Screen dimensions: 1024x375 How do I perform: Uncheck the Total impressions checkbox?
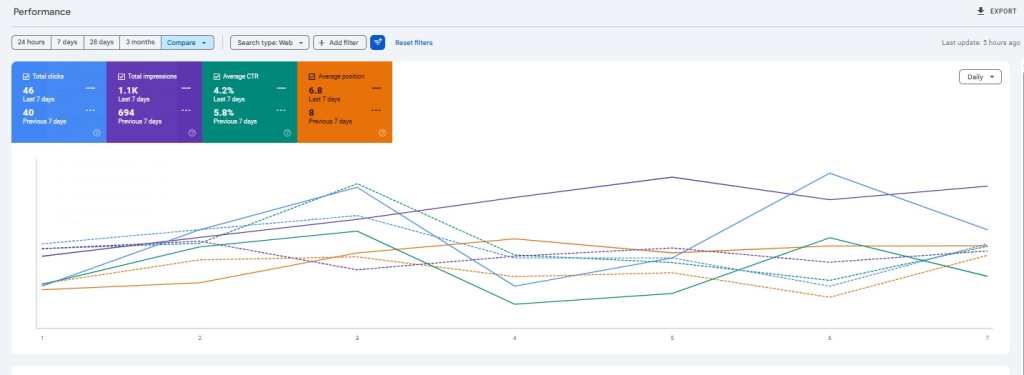(x=121, y=76)
